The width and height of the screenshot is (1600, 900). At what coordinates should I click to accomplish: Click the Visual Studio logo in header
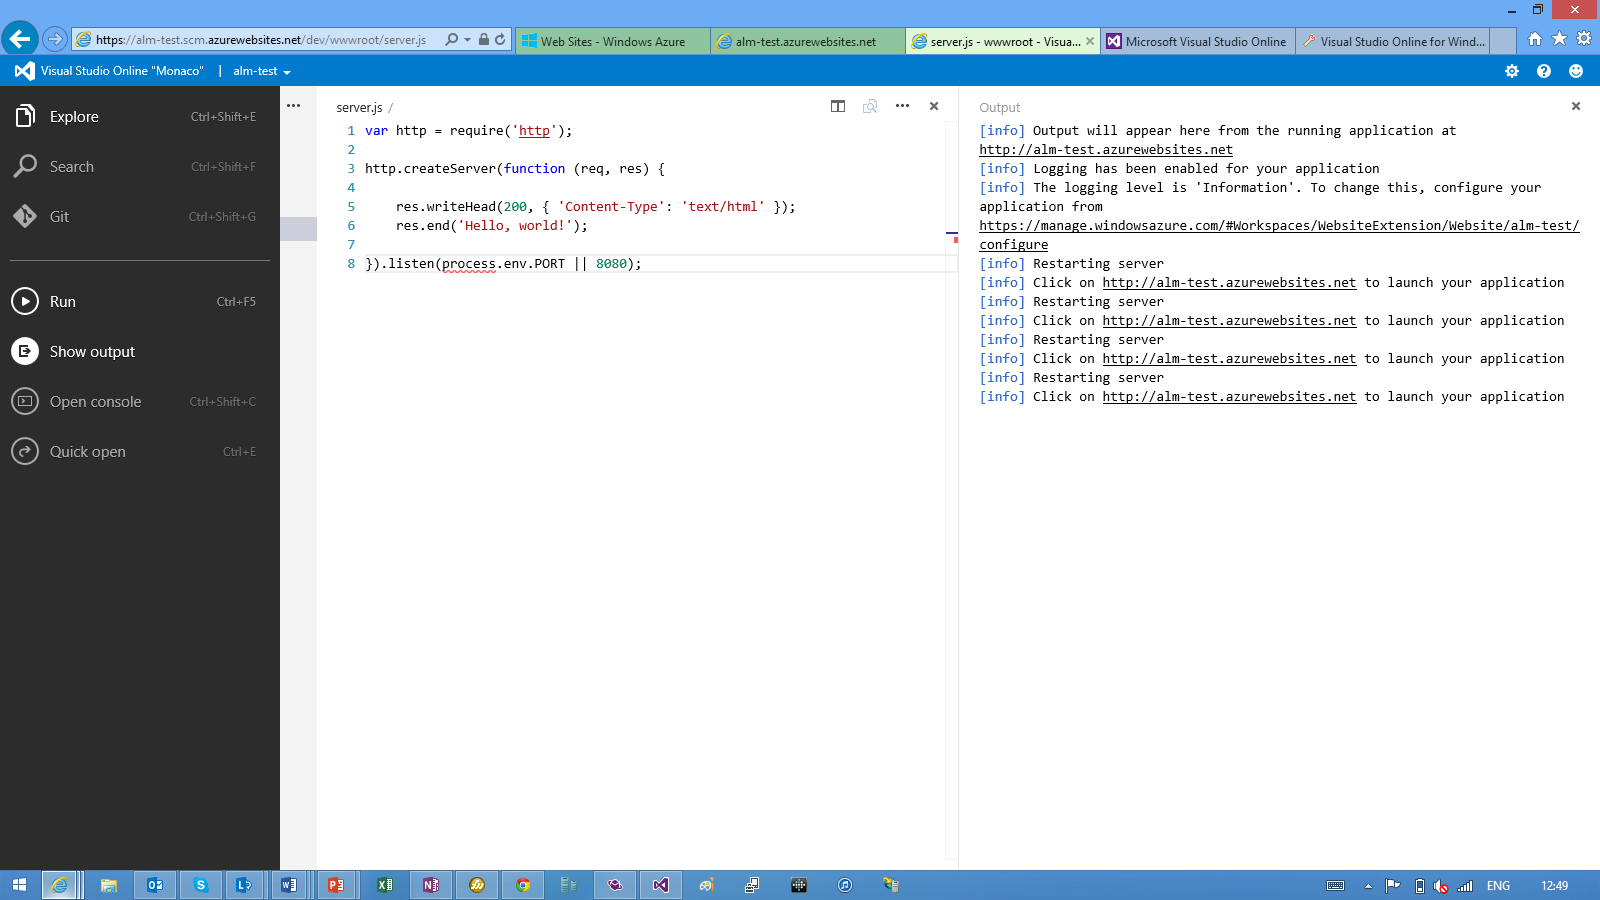click(x=24, y=71)
